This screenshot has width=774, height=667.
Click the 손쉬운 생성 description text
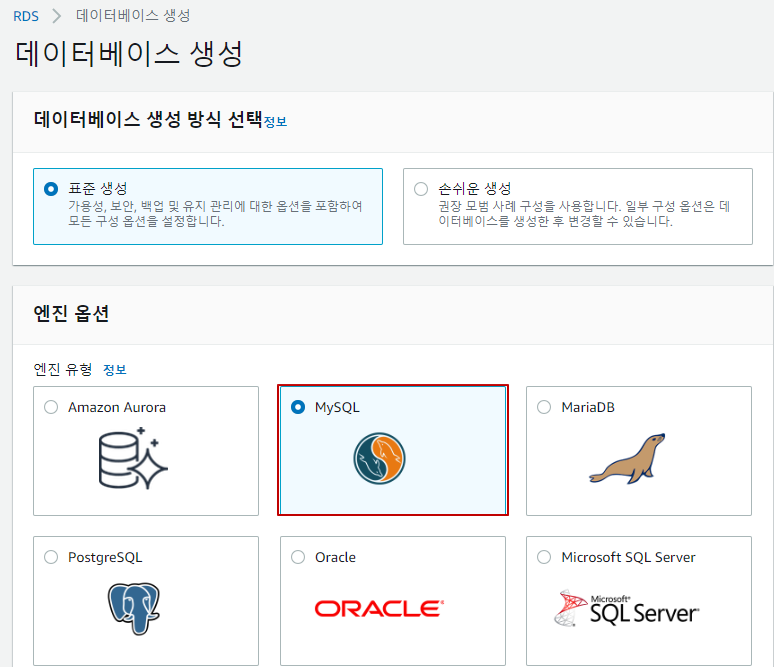point(584,213)
